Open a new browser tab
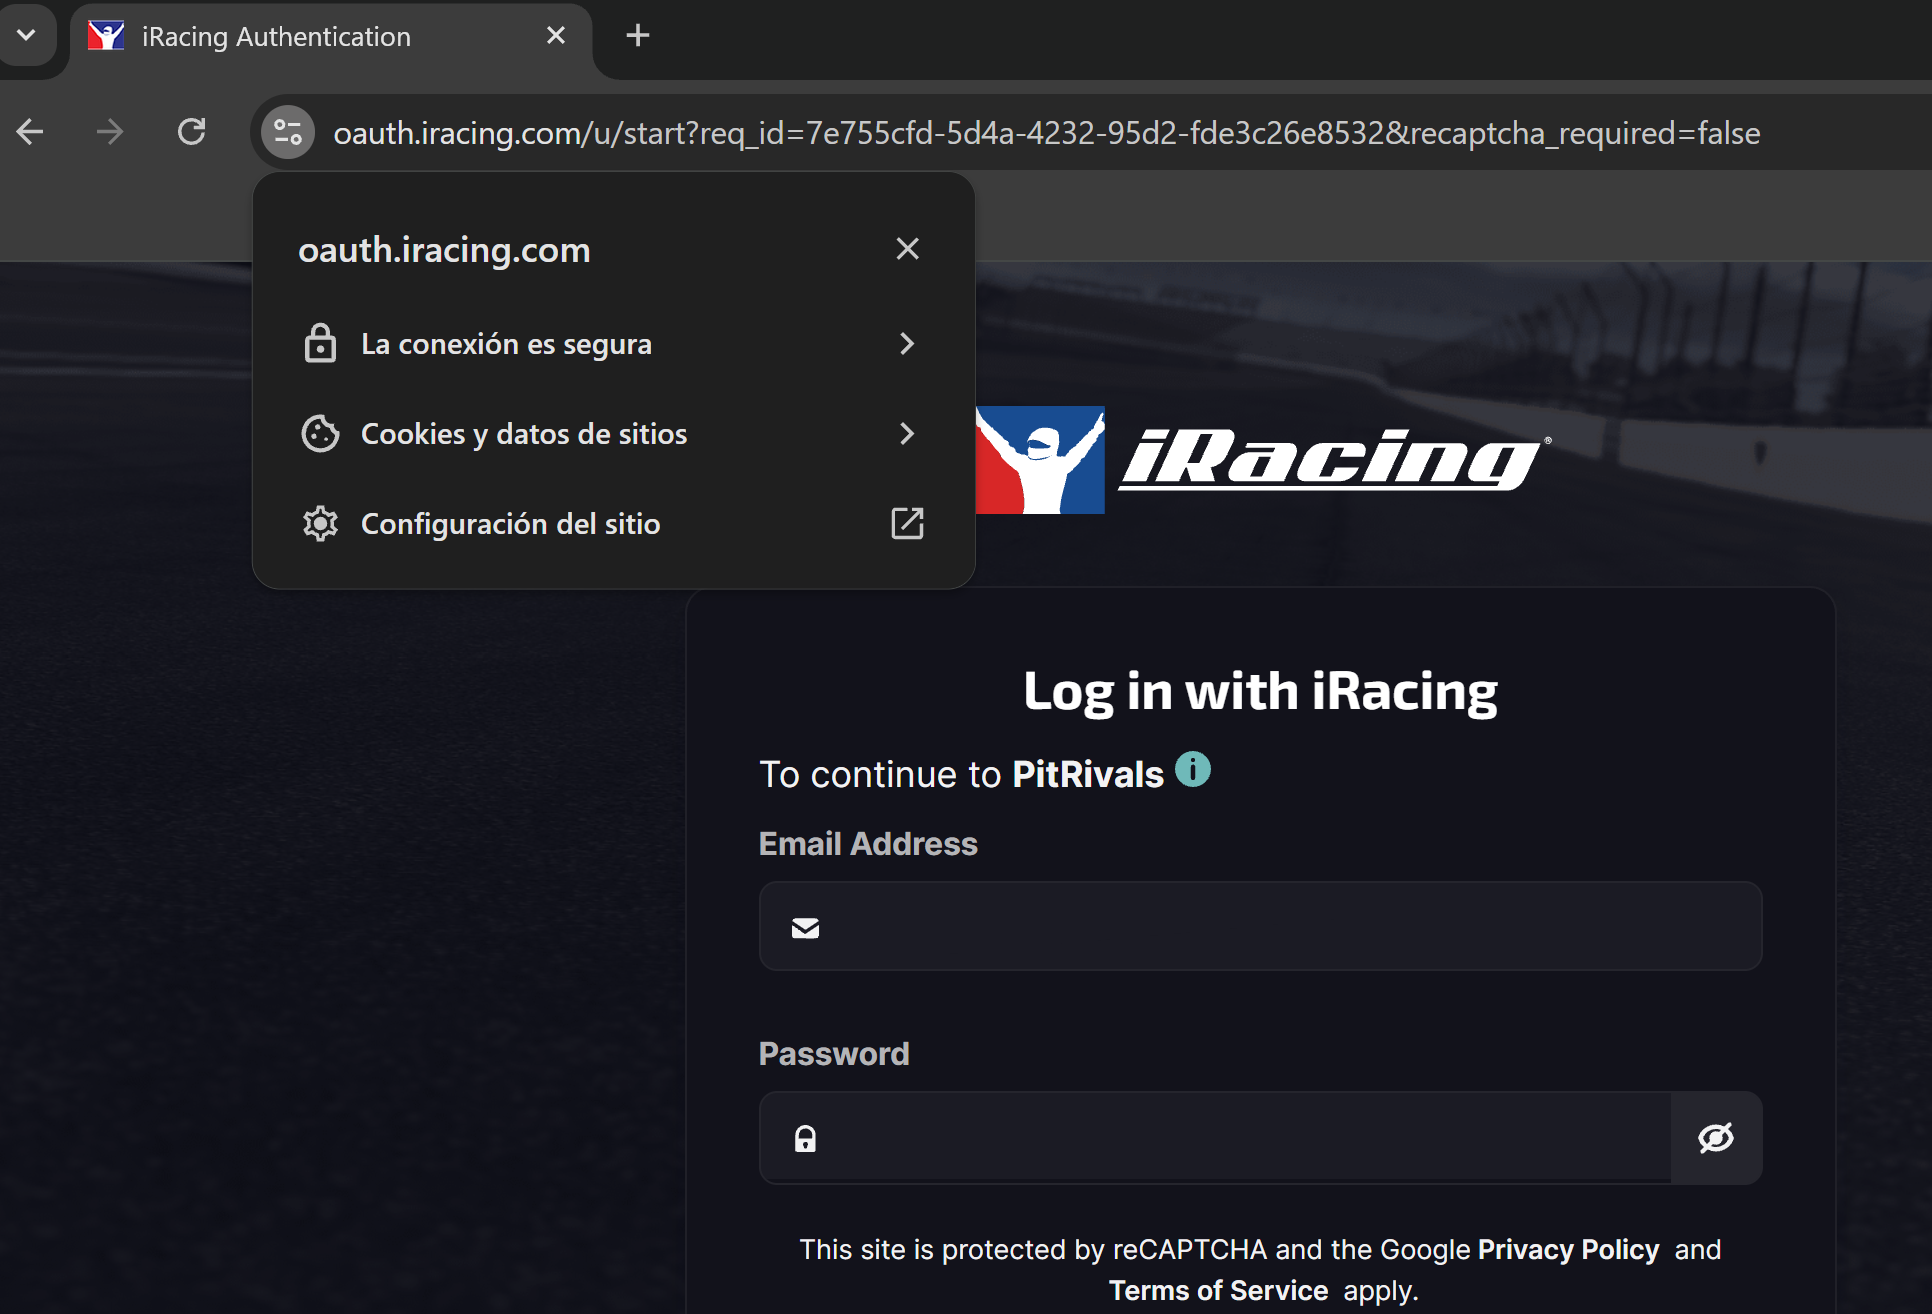 tap(637, 36)
